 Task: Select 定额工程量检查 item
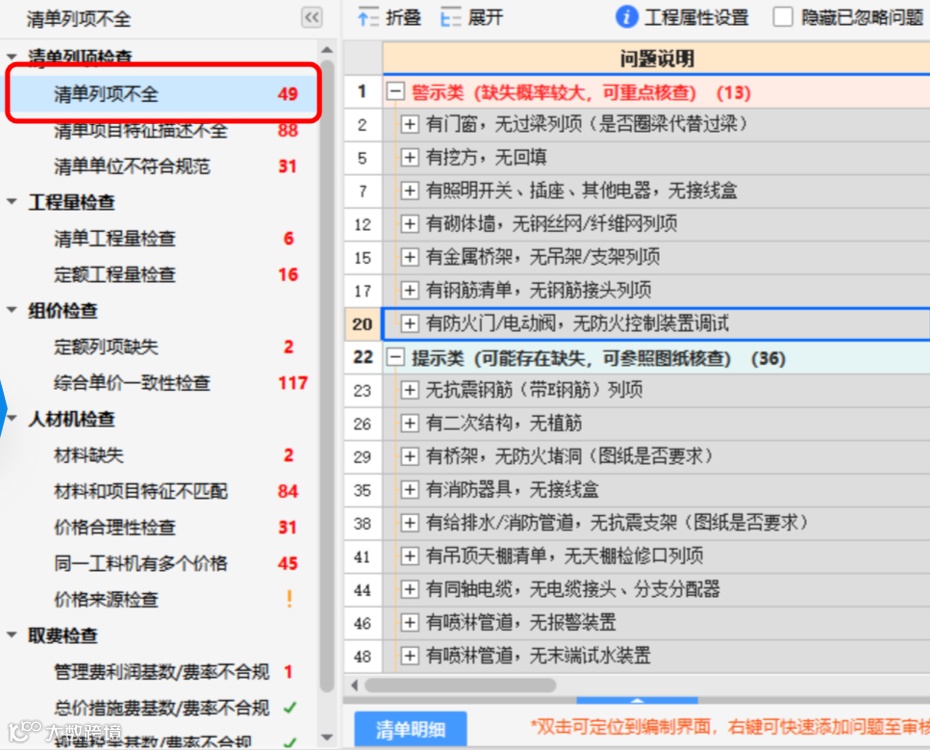pos(114,275)
